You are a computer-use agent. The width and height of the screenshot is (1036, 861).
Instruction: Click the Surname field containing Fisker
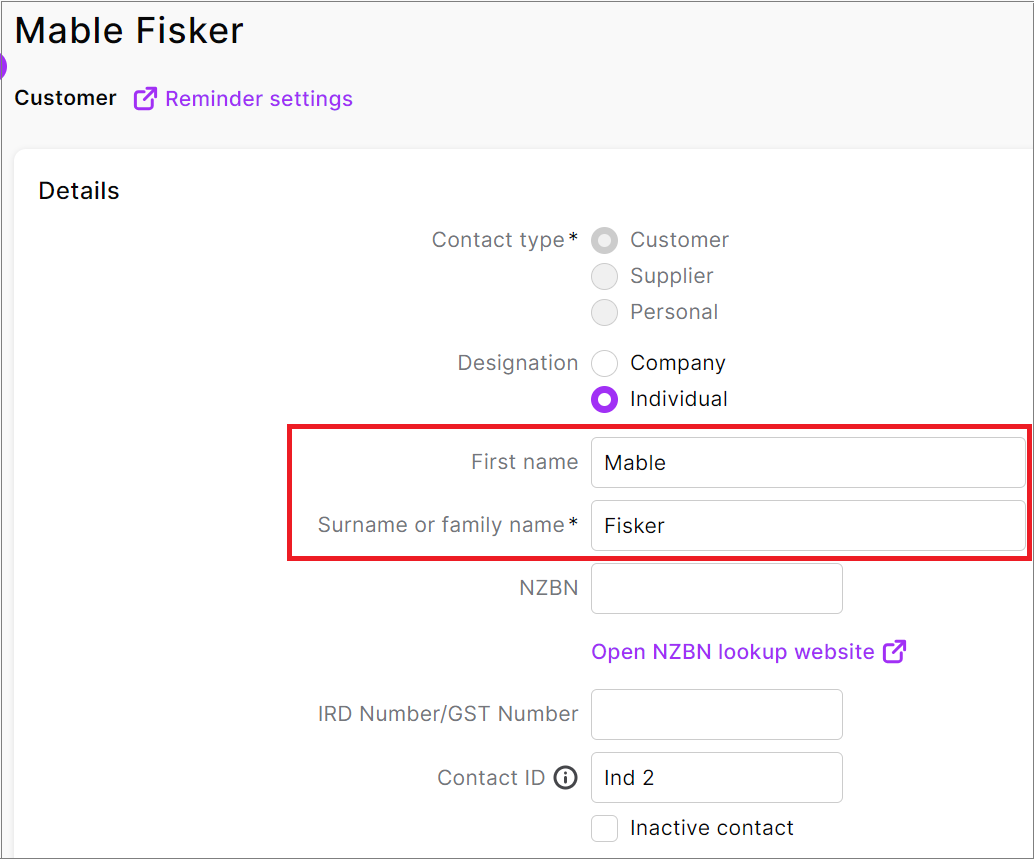click(808, 525)
